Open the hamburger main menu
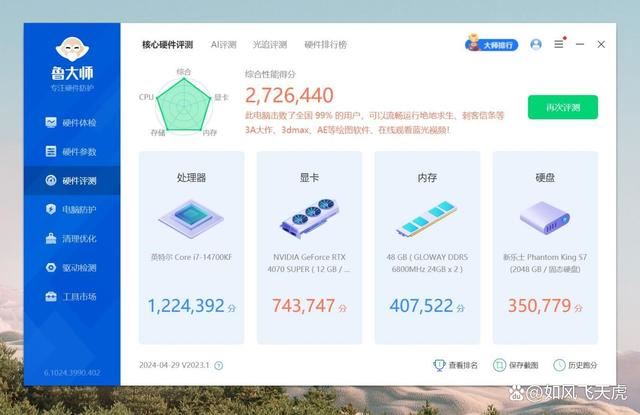 pyautogui.click(x=559, y=45)
